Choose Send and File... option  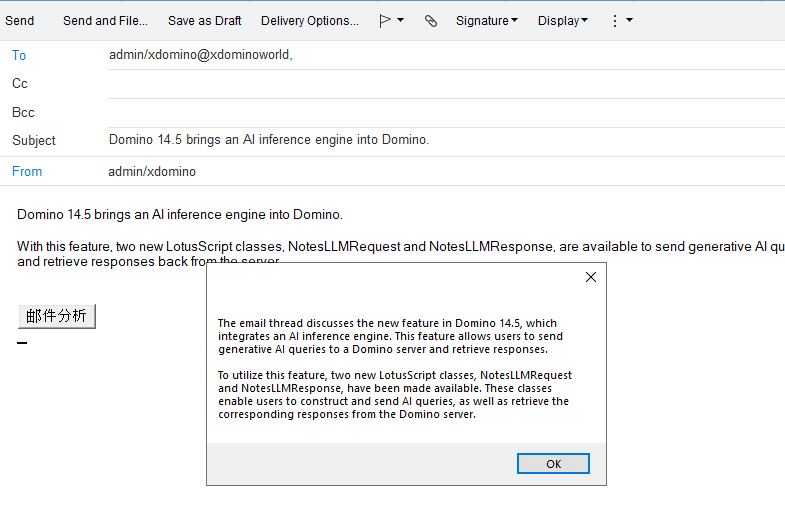coord(105,21)
